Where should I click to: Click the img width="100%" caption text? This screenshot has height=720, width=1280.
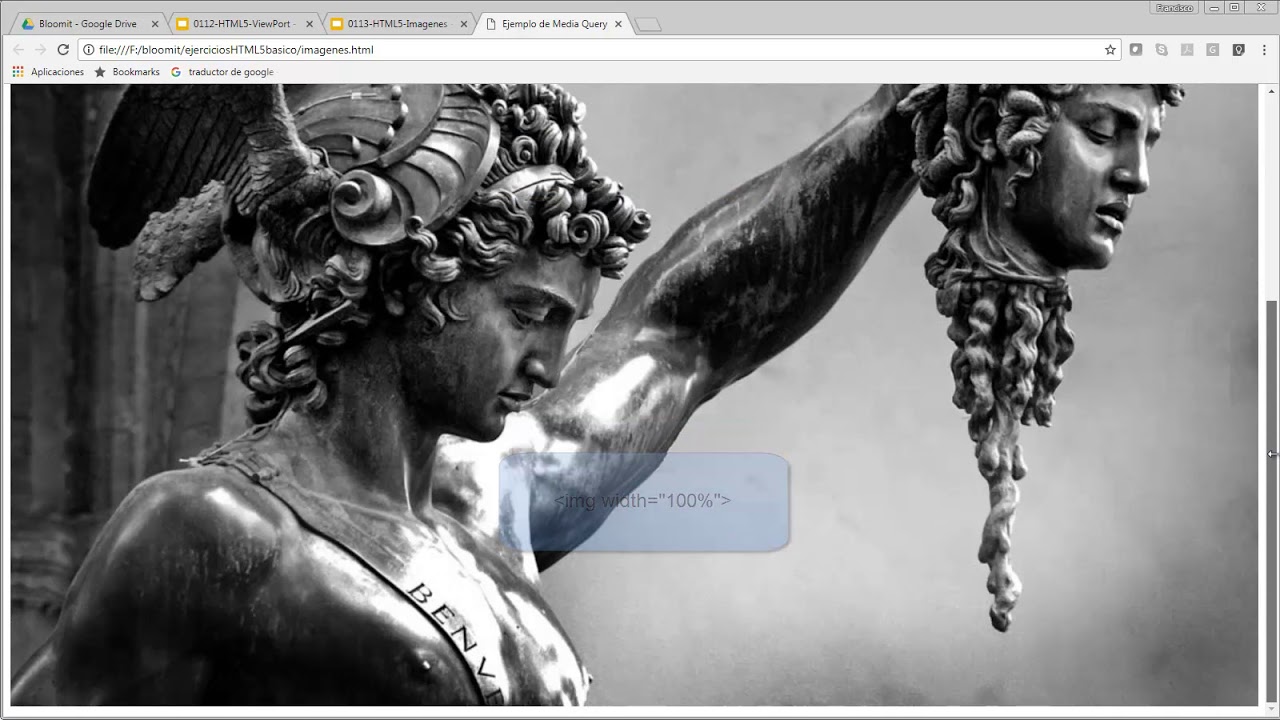[643, 501]
